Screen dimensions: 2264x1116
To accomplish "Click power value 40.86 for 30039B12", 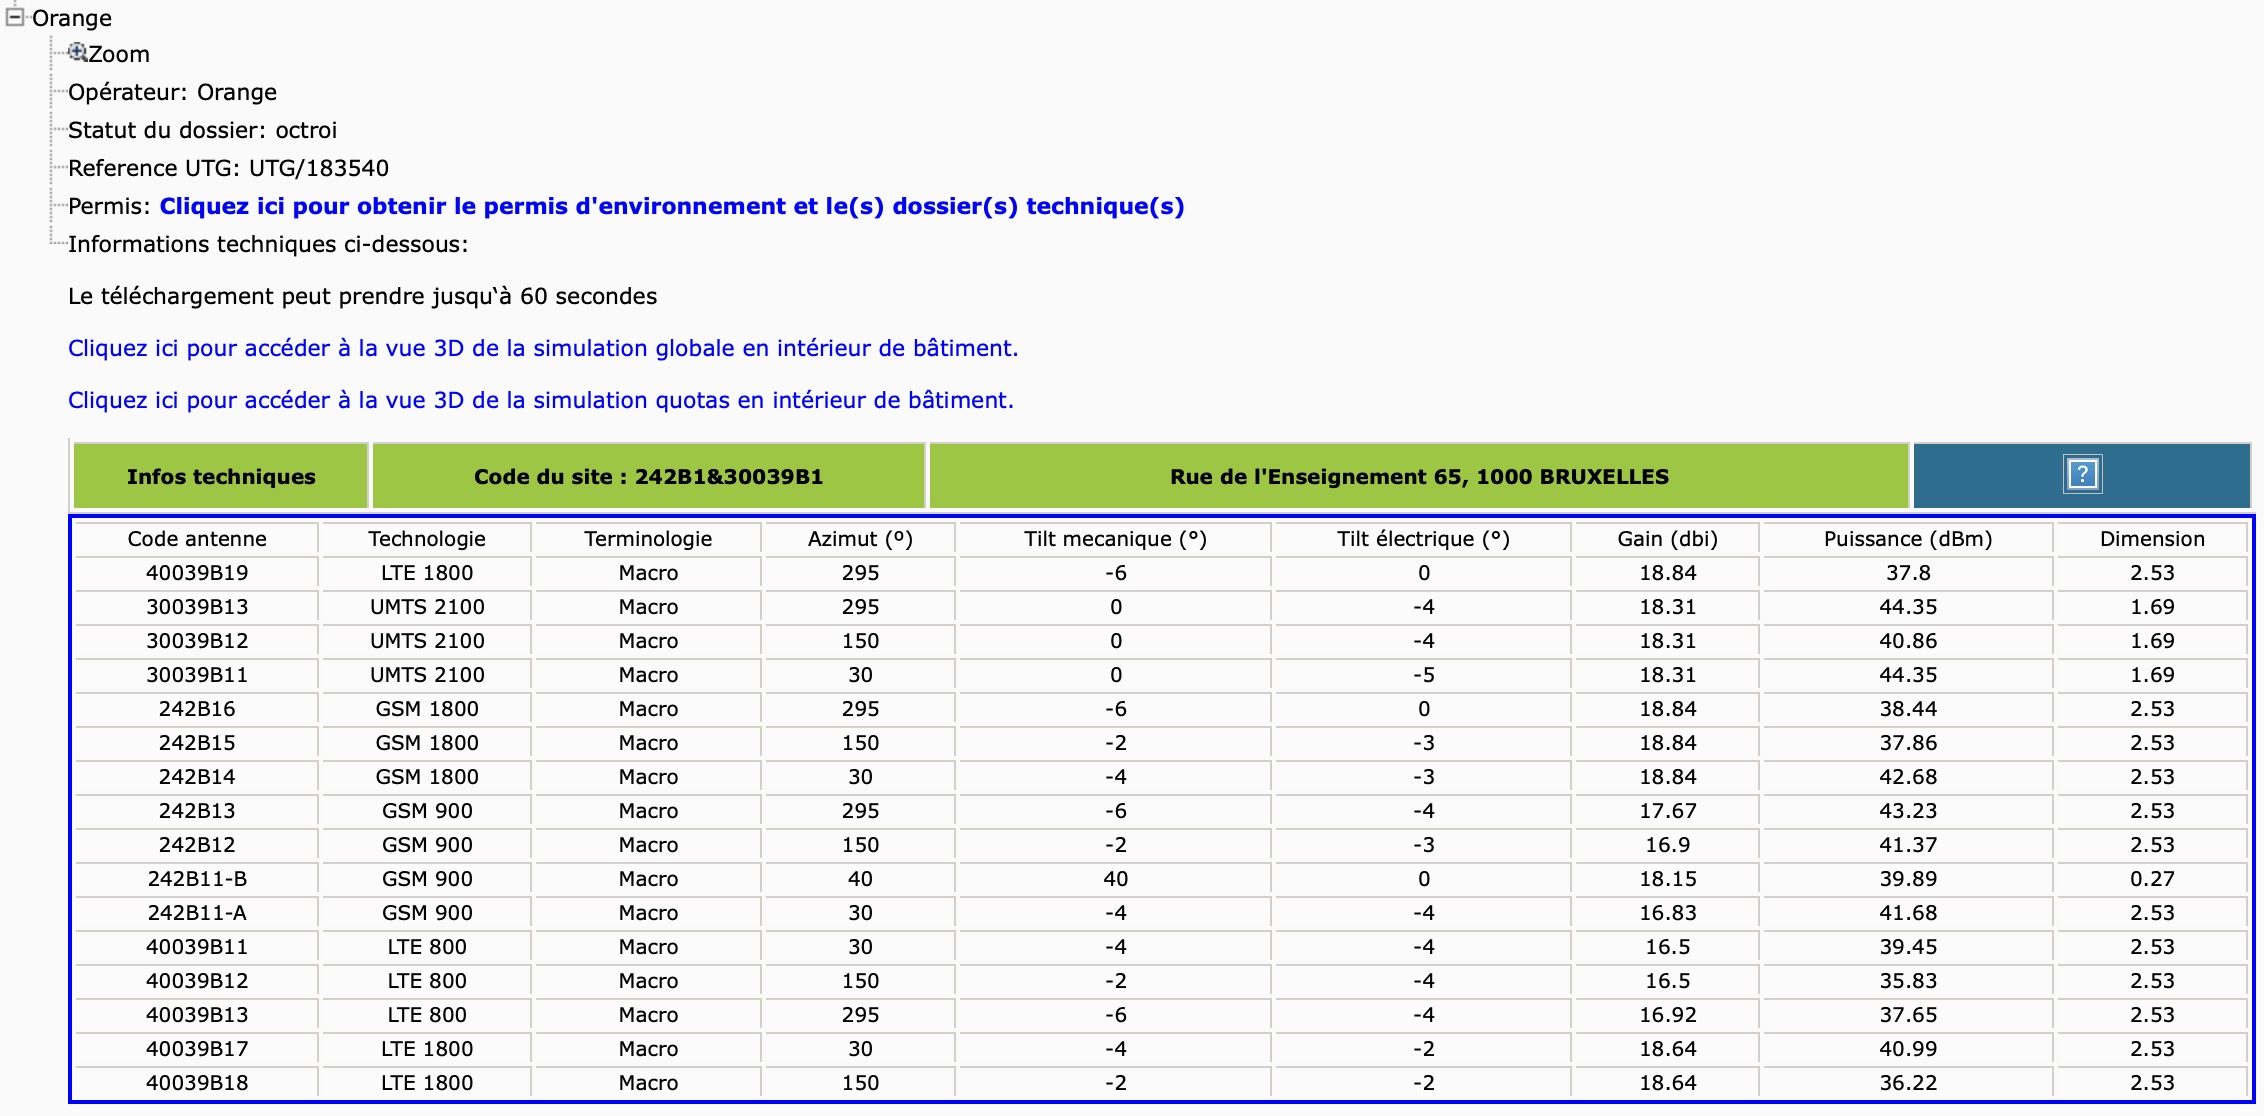I will (x=1908, y=641).
